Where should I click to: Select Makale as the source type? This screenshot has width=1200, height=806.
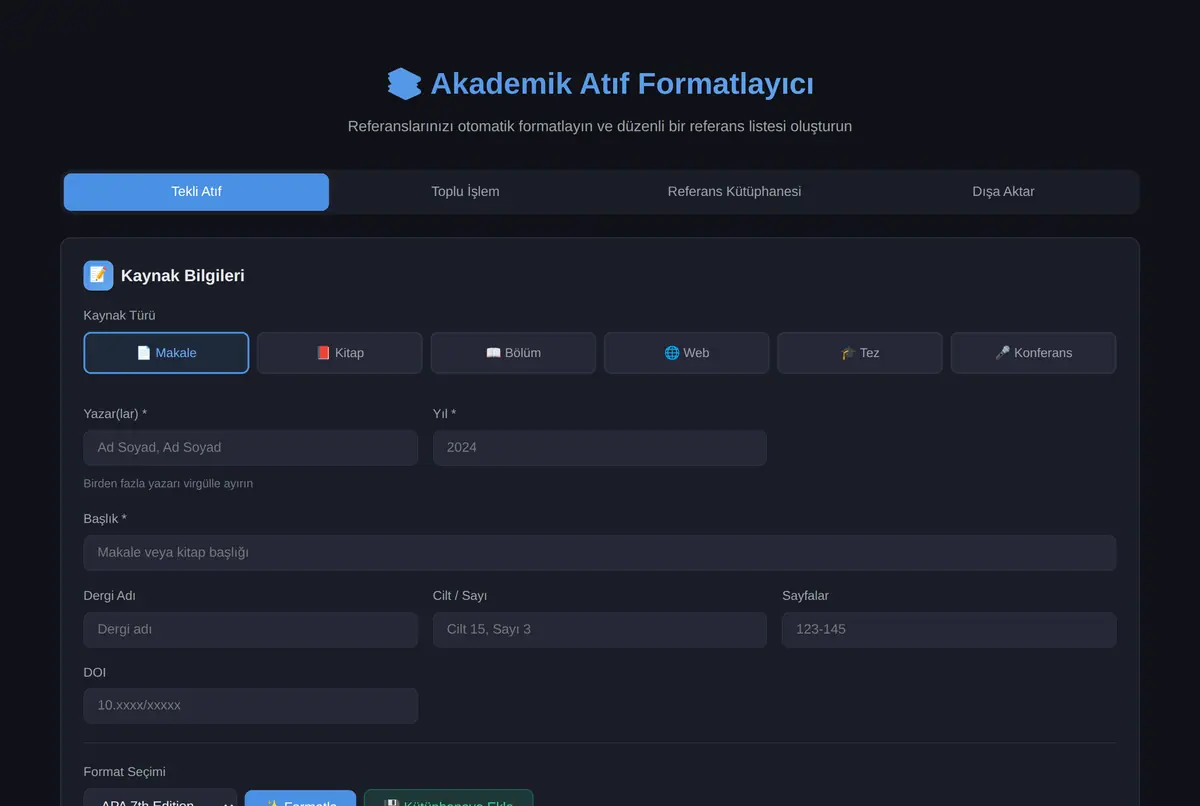pyautogui.click(x=166, y=353)
